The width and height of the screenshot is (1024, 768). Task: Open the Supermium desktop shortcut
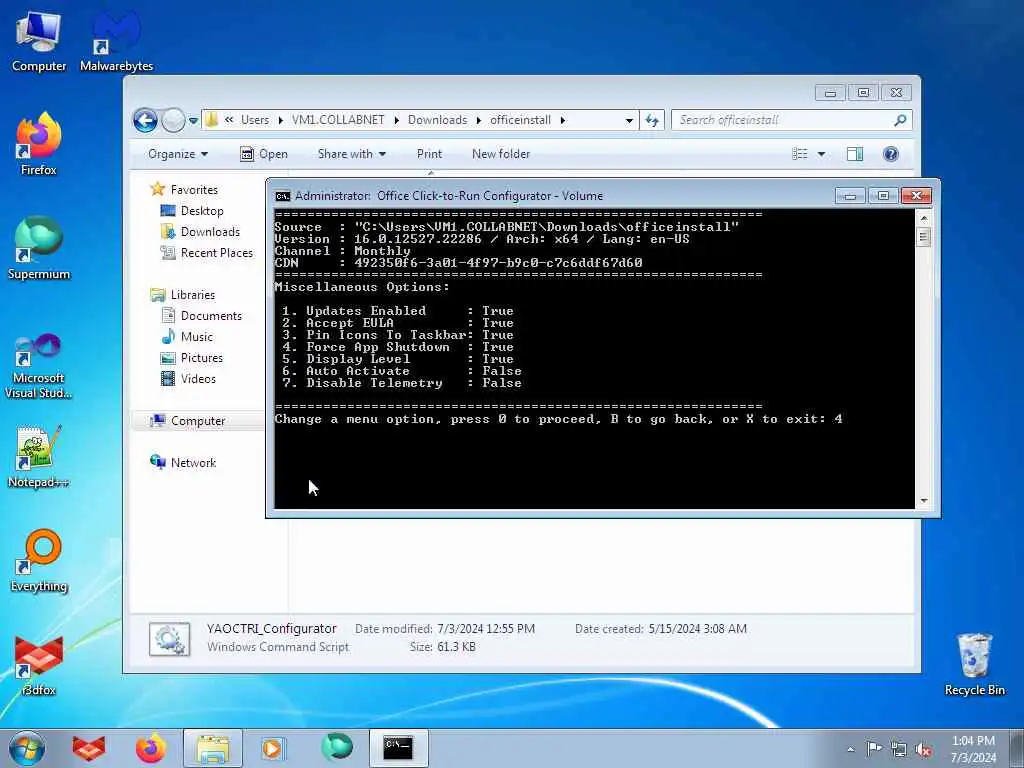(x=39, y=248)
